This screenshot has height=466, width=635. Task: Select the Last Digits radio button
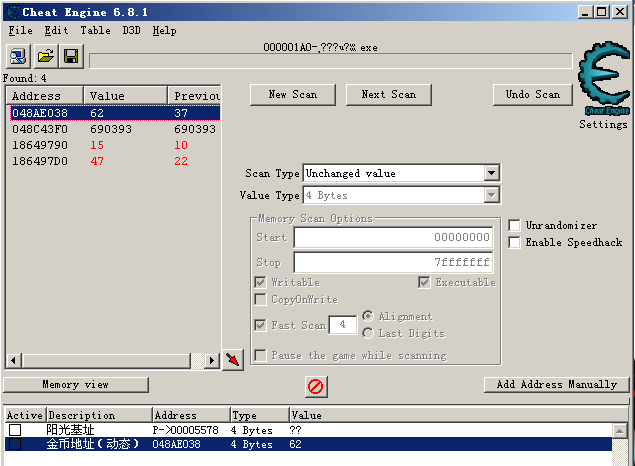pos(368,333)
